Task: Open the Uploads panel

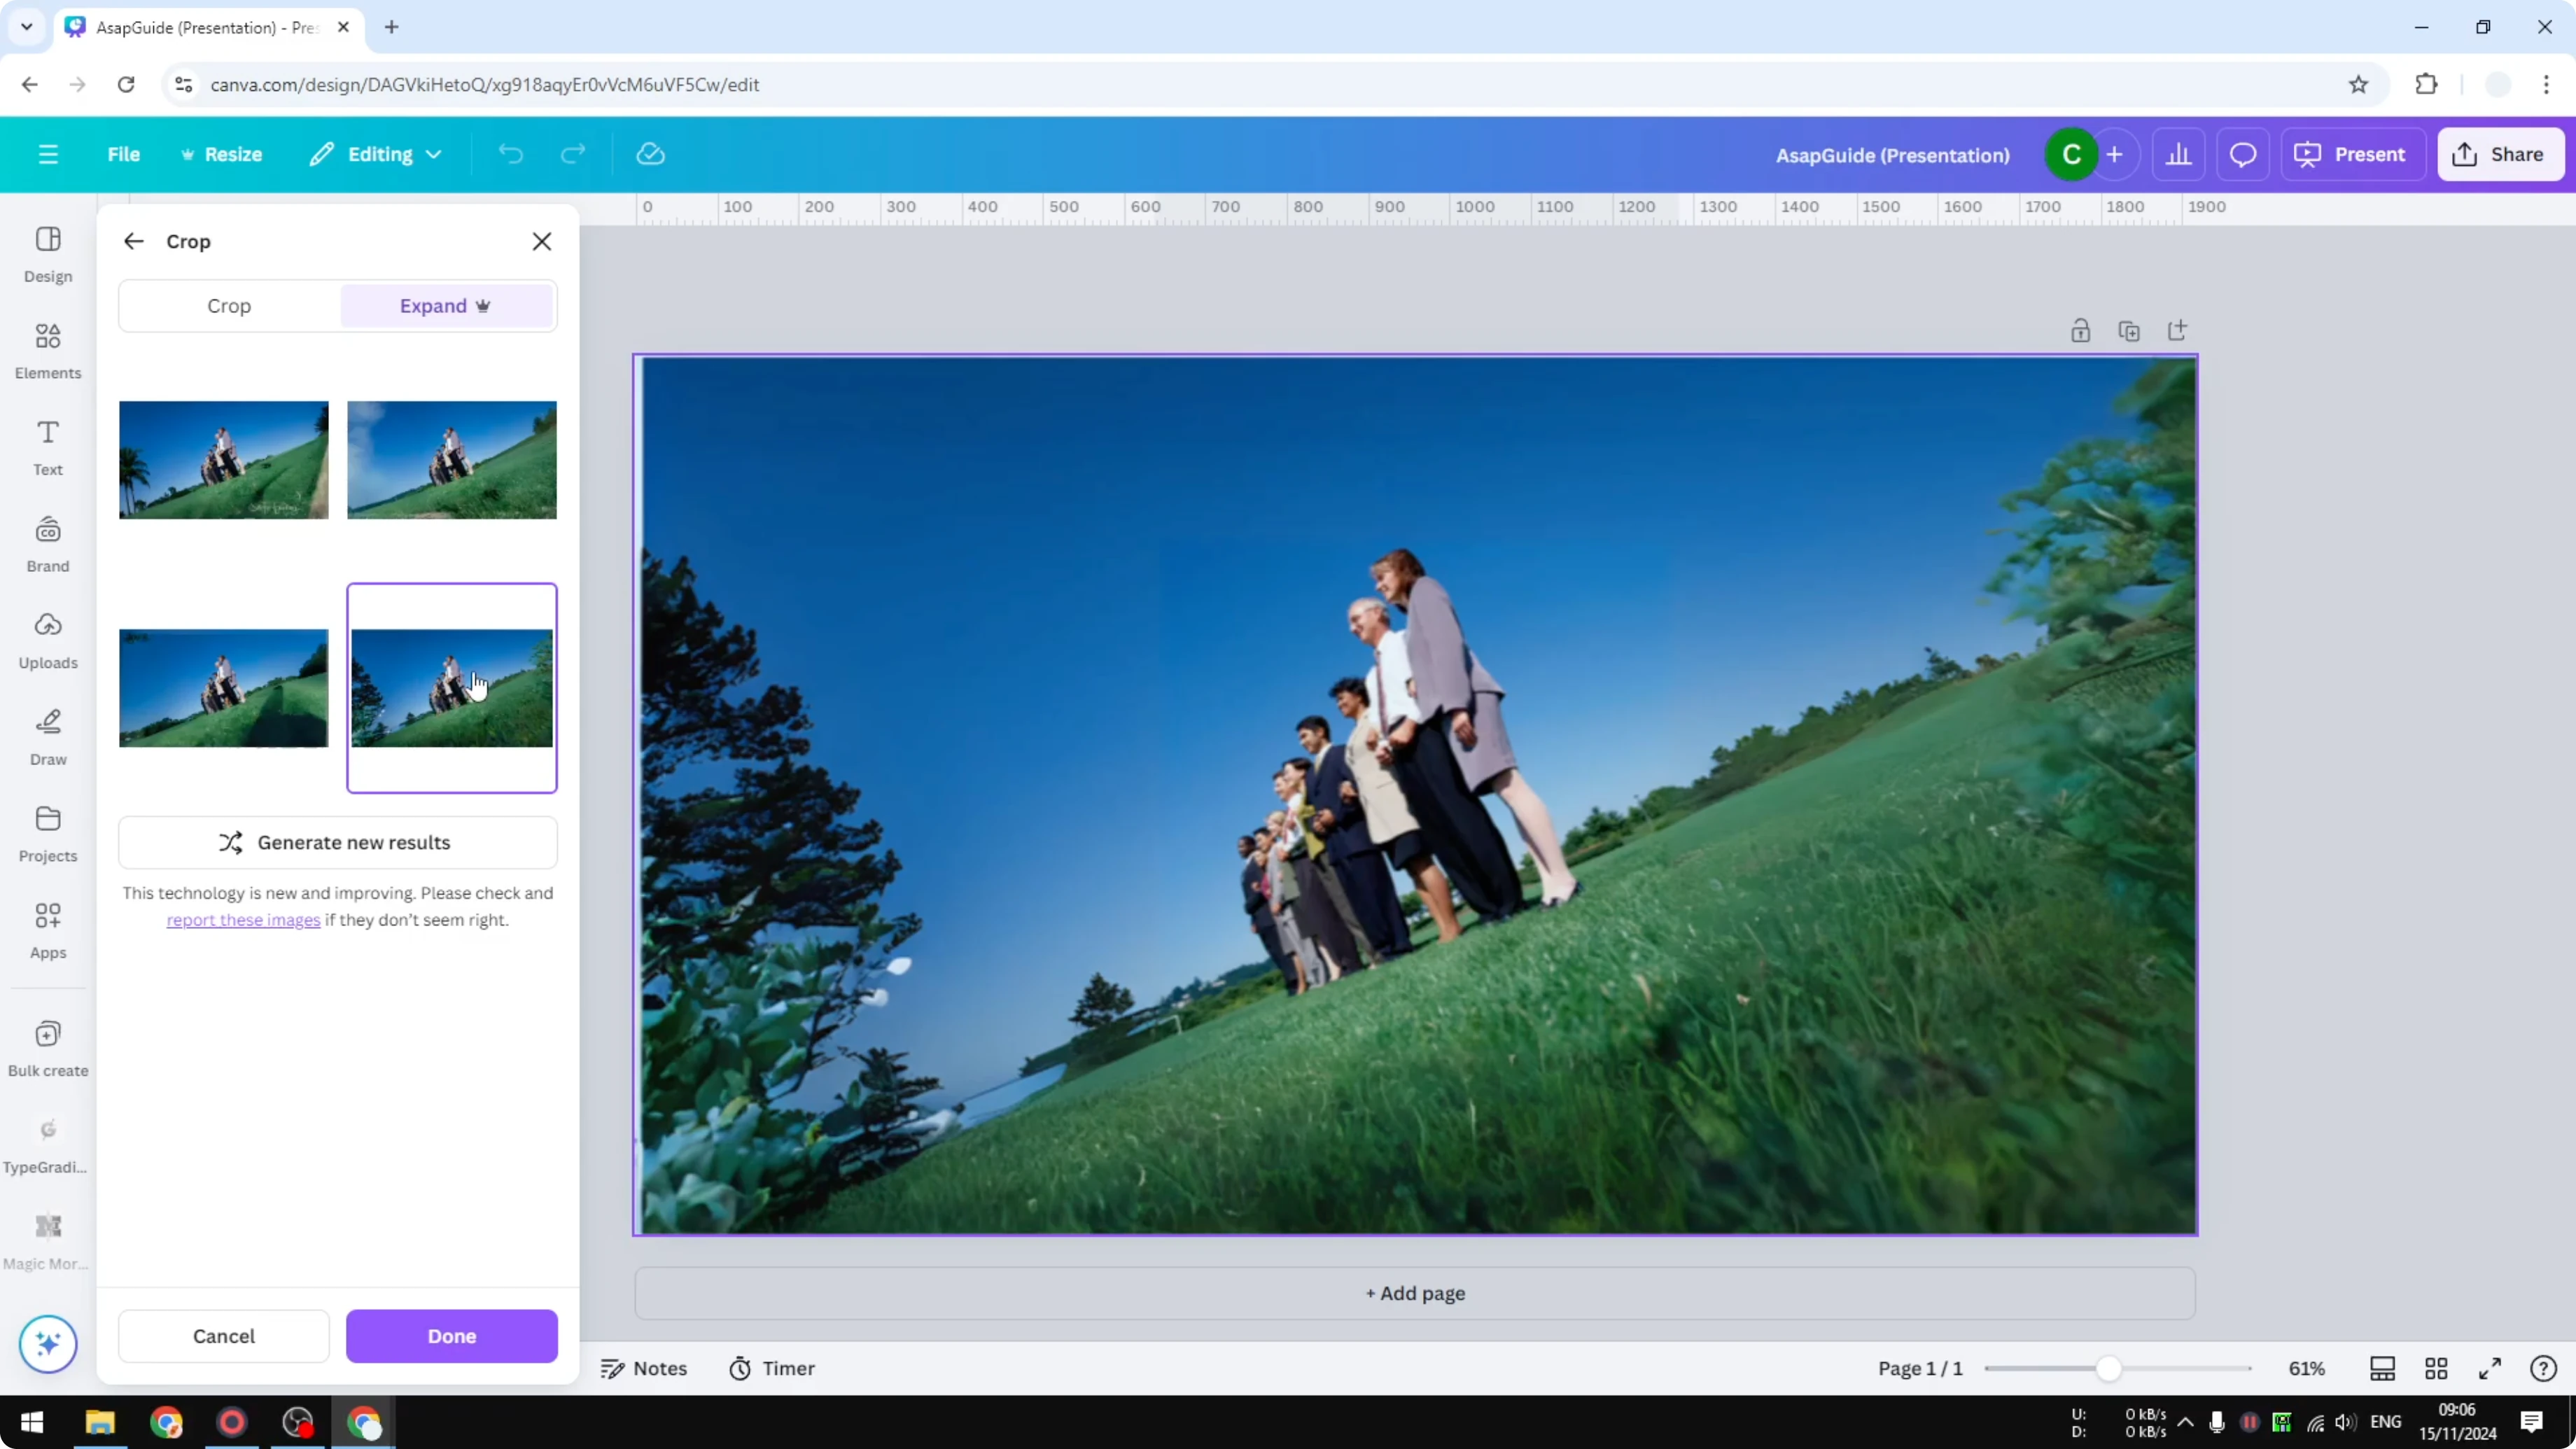Action: click(x=47, y=640)
